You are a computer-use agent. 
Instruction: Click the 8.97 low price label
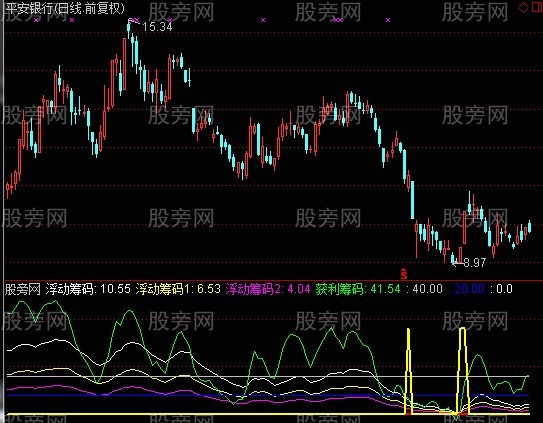point(474,263)
